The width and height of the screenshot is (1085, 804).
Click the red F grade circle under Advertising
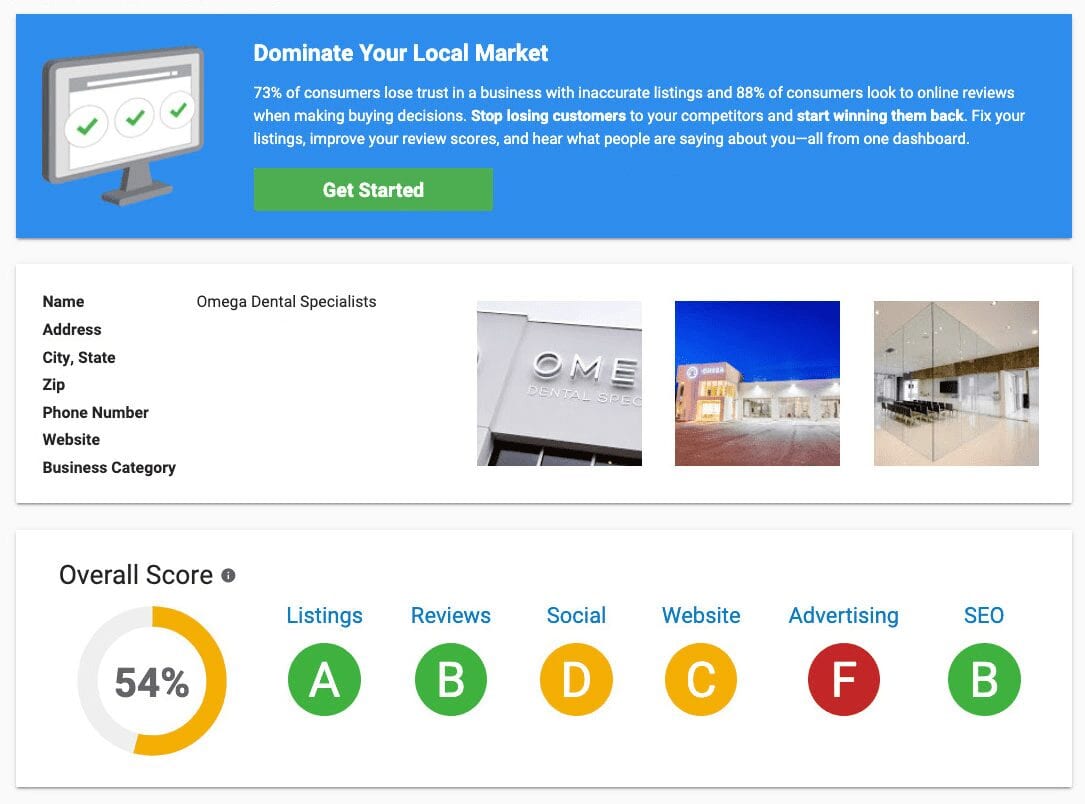tap(844, 679)
